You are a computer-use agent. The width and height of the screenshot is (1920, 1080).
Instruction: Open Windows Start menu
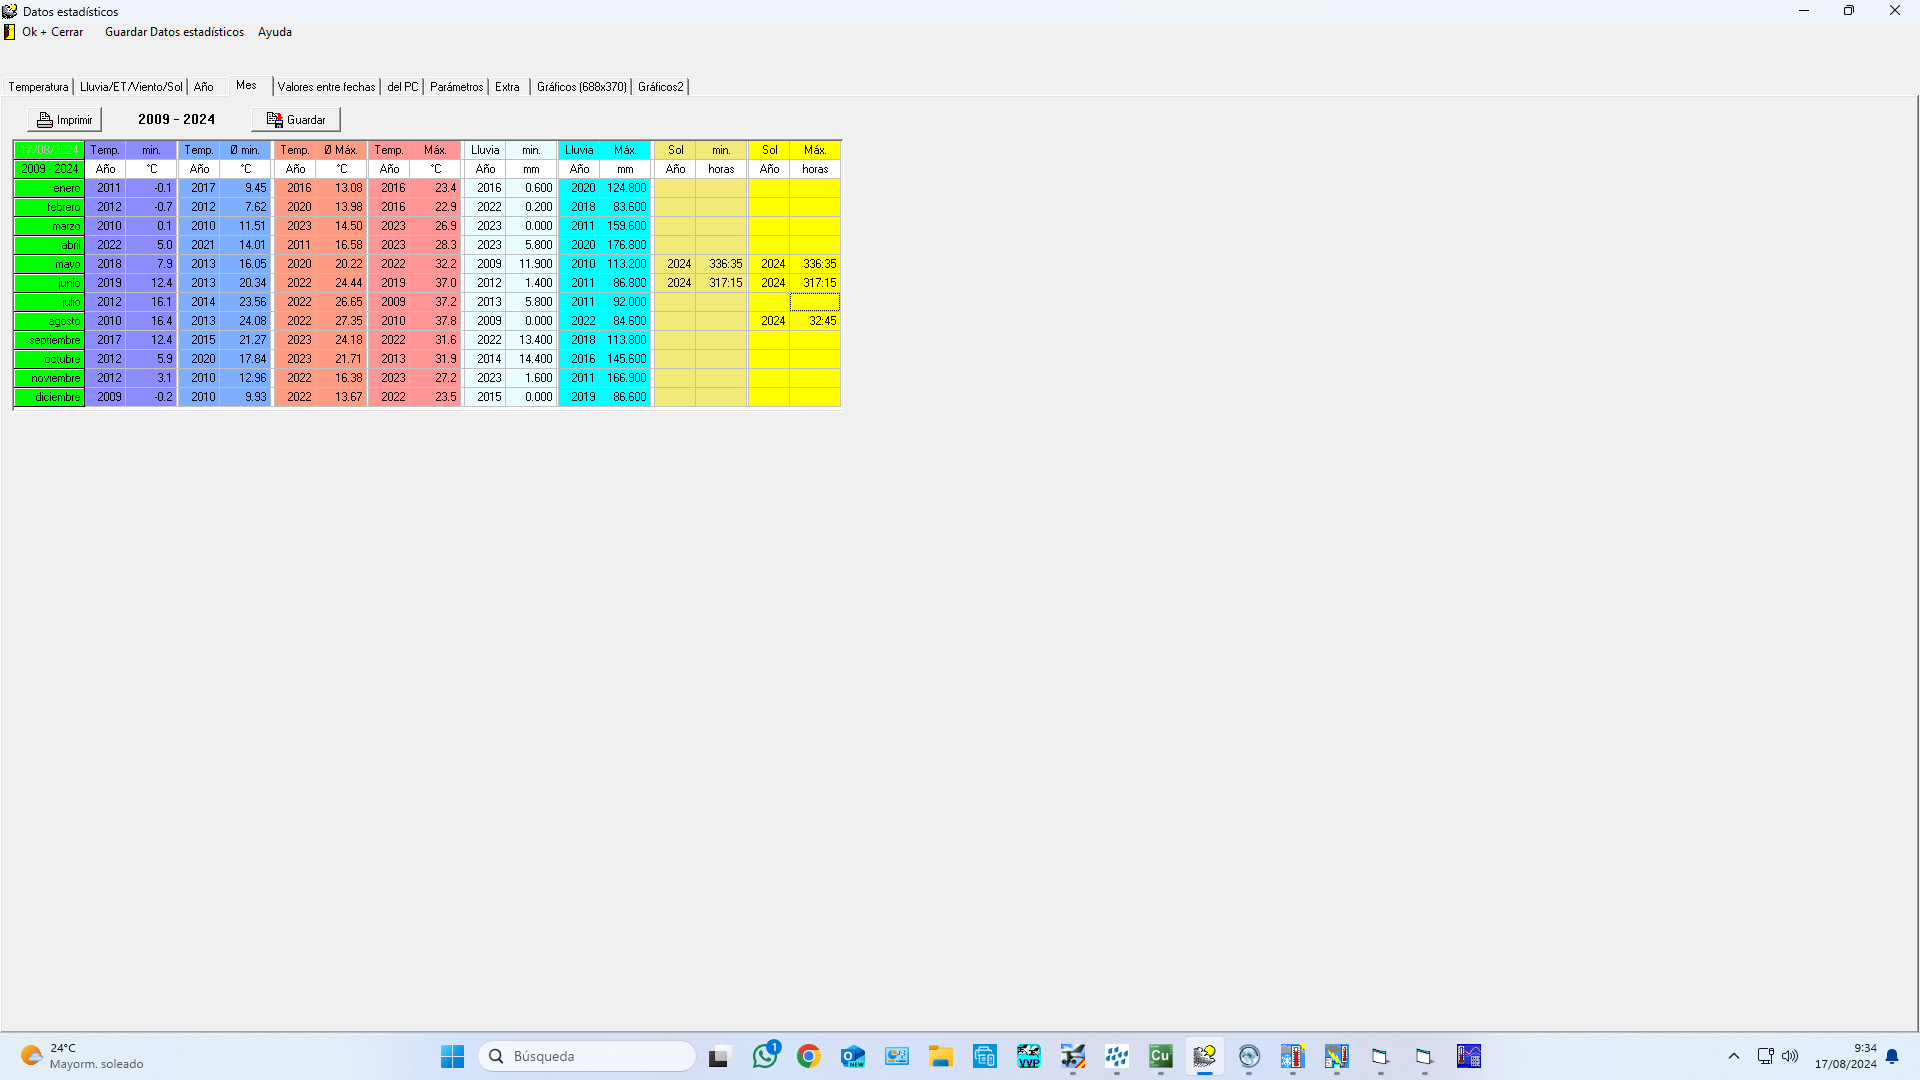click(453, 1056)
